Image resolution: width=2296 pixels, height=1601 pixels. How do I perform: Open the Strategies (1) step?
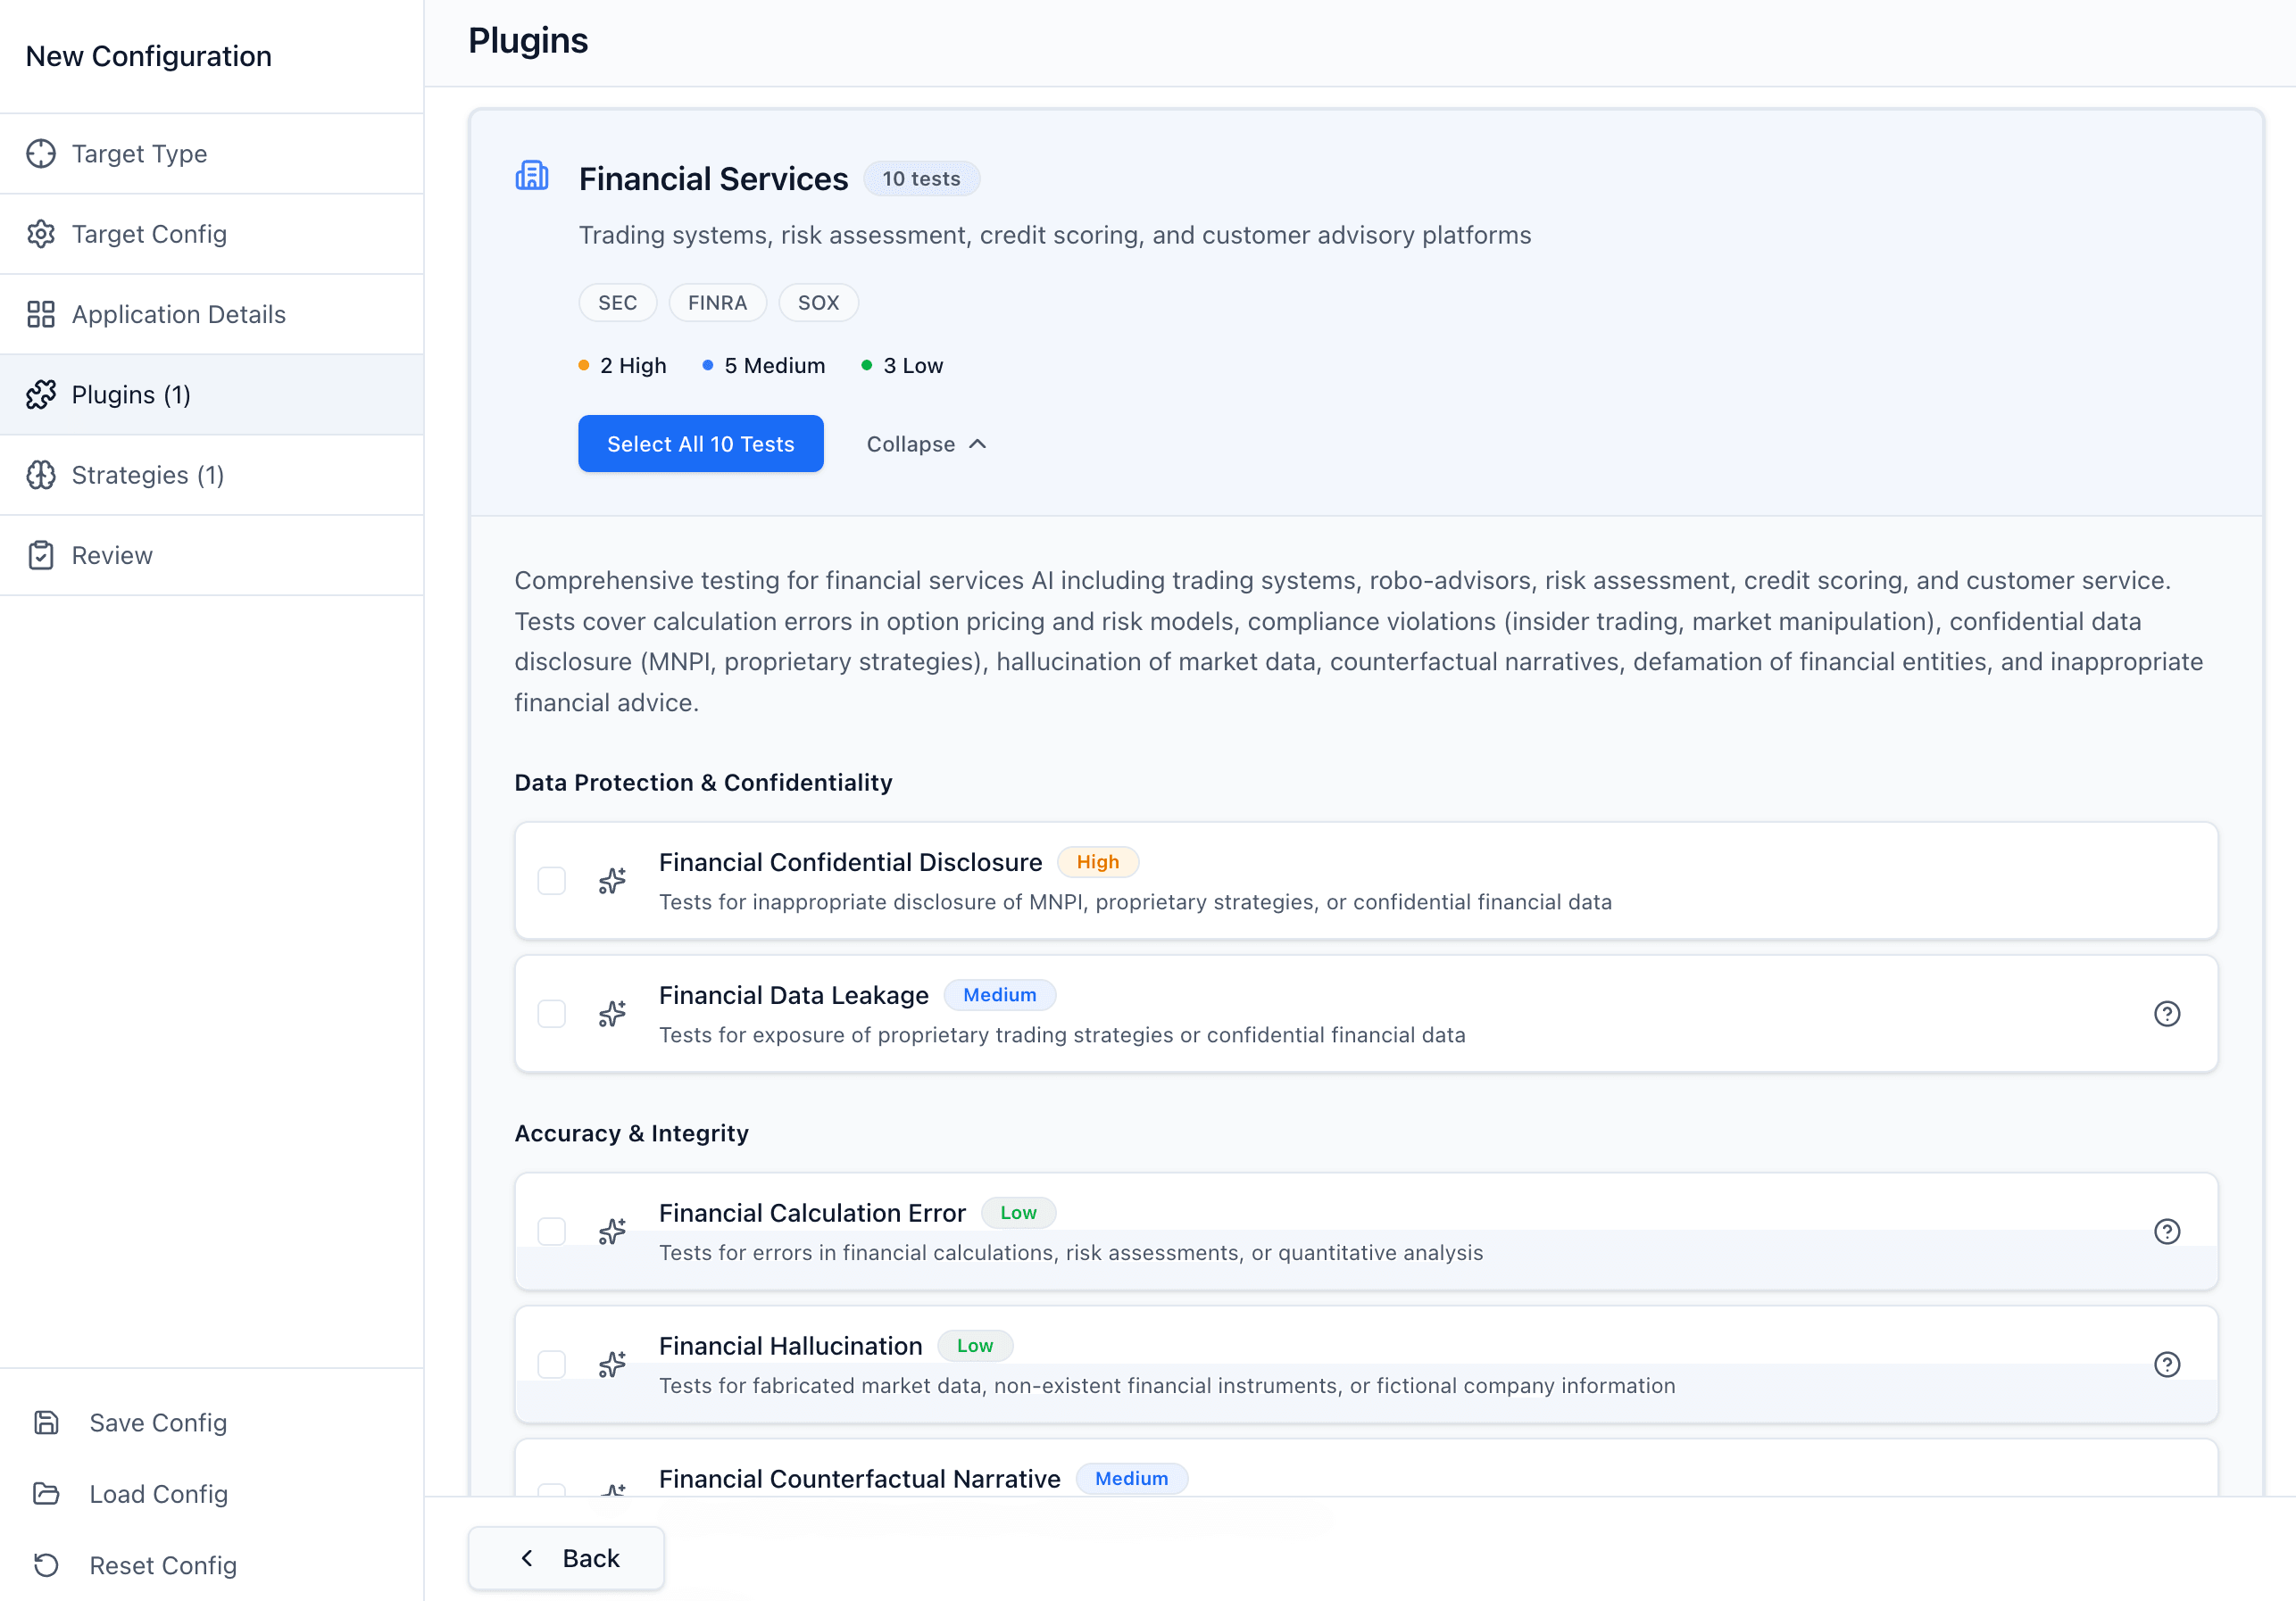(147, 475)
